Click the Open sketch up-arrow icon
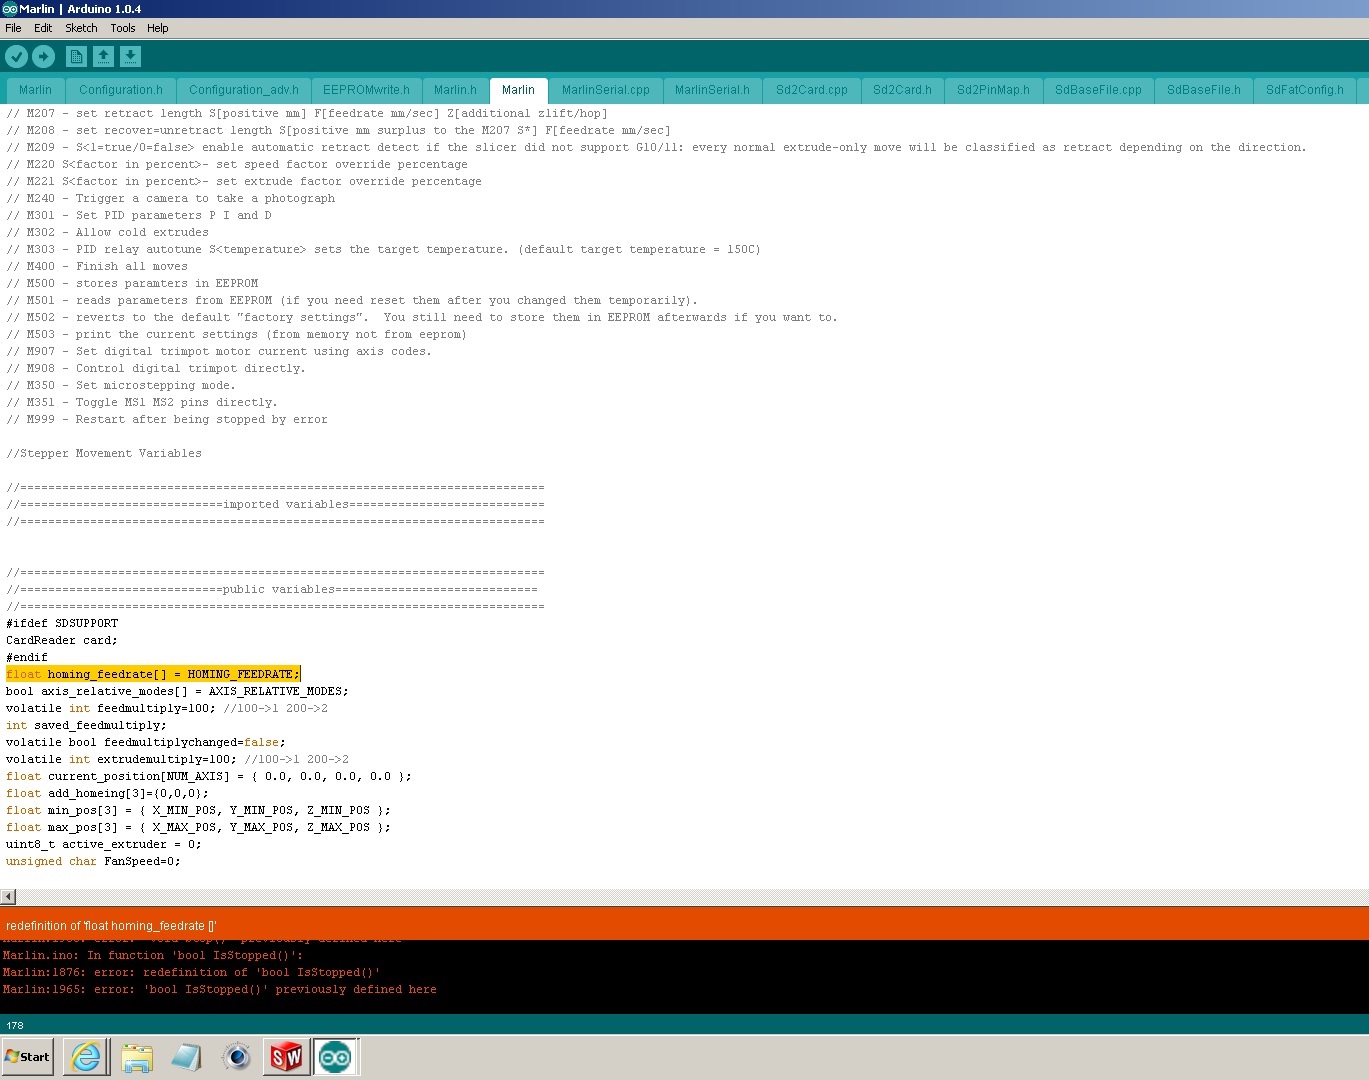Viewport: 1369px width, 1080px height. coord(103,57)
